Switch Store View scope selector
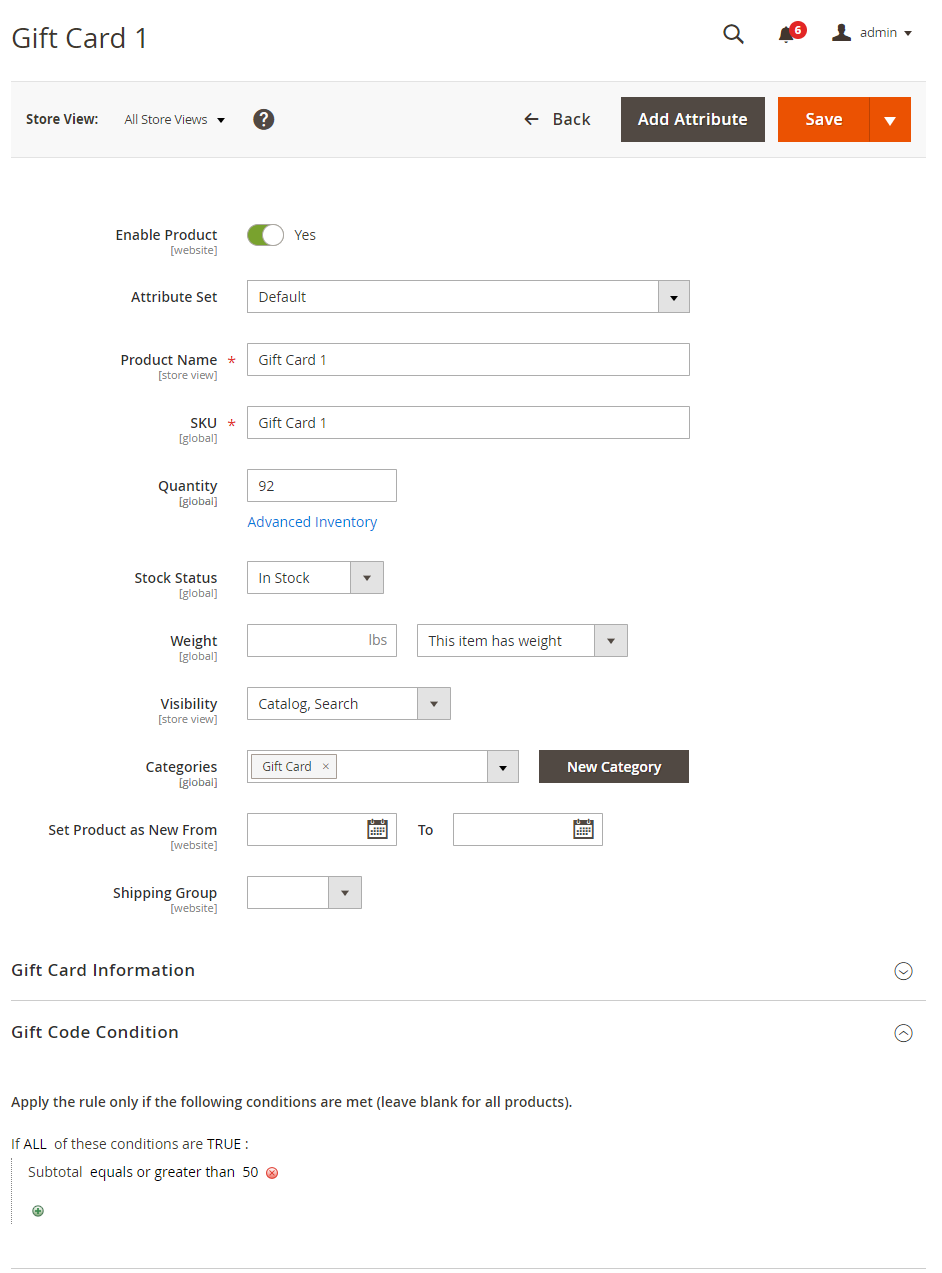Viewport: 942px width, 1273px height. coord(174,120)
